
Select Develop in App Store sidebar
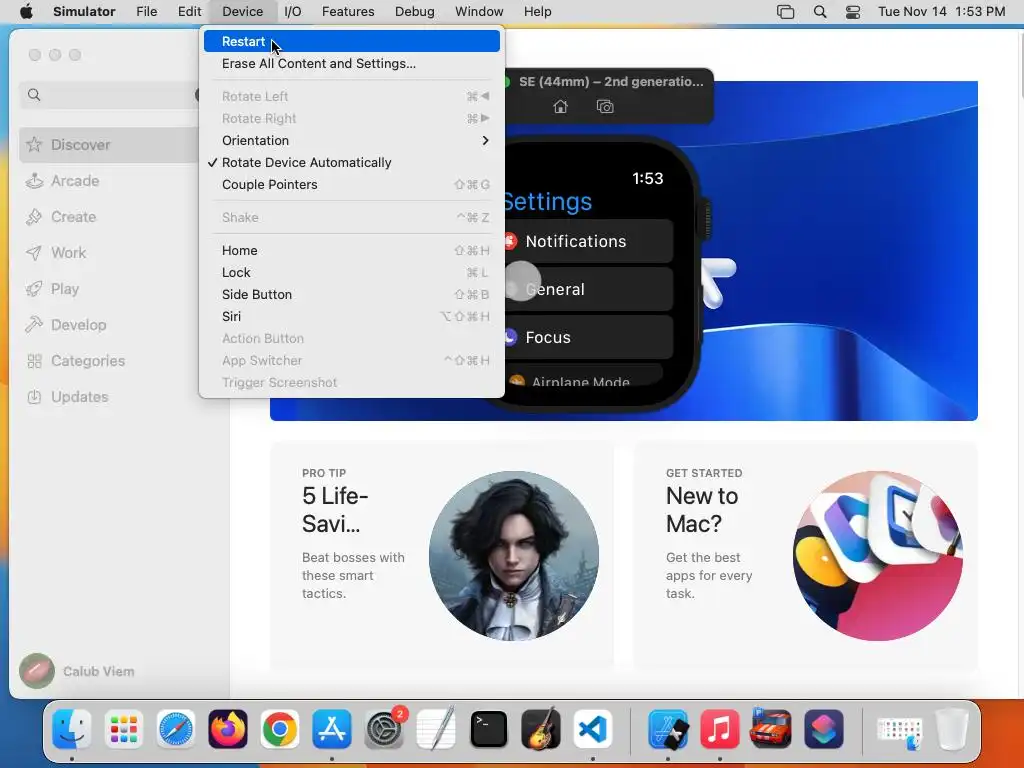click(x=109, y=325)
